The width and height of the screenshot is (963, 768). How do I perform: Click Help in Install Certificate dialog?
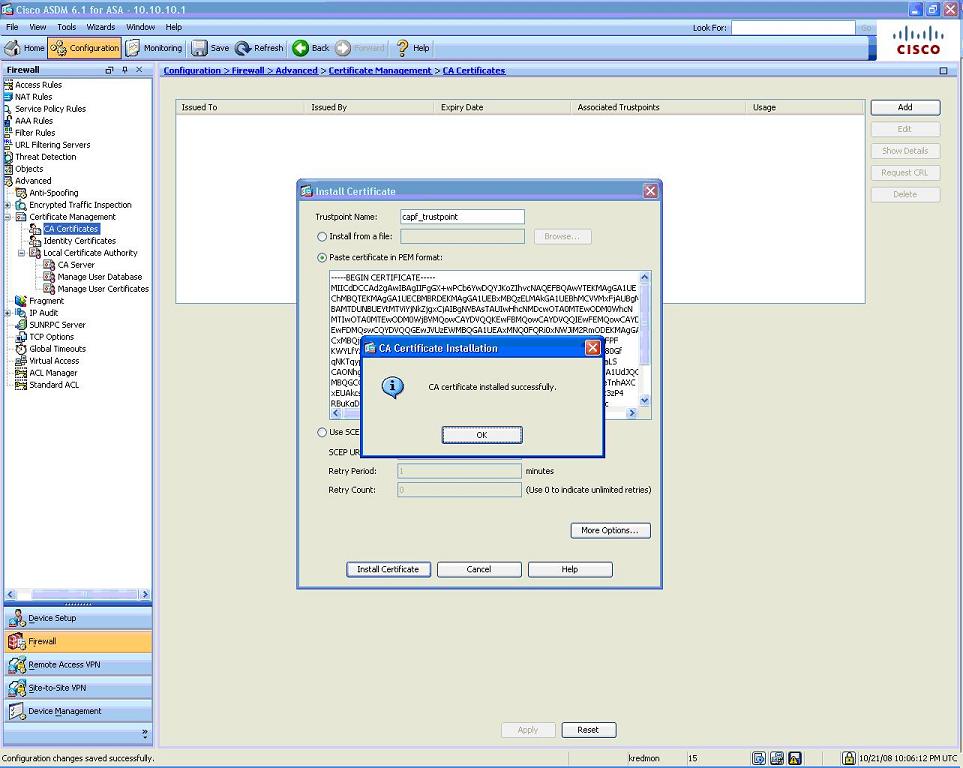570,570
